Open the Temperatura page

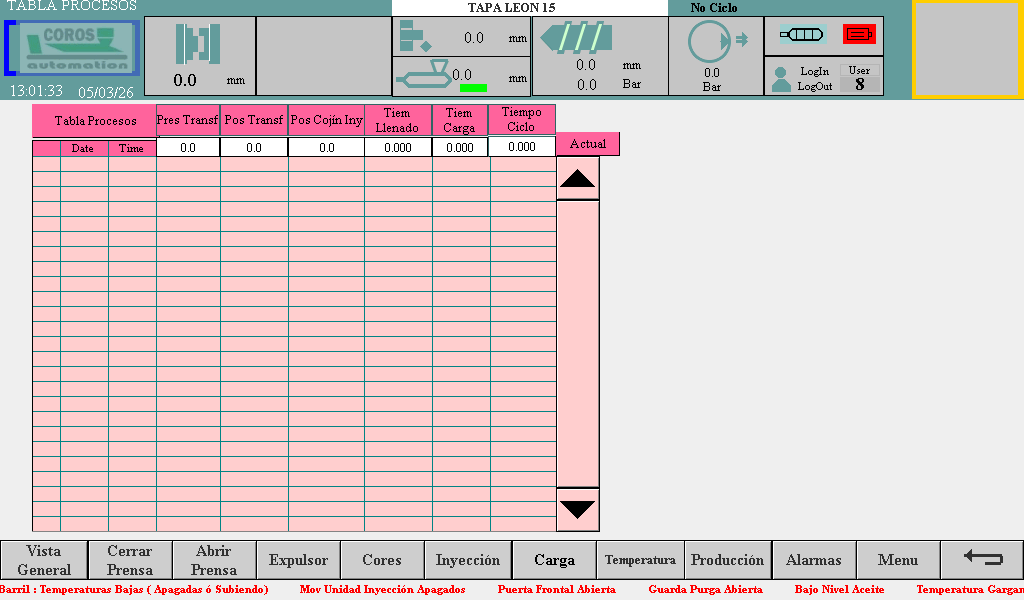640,560
